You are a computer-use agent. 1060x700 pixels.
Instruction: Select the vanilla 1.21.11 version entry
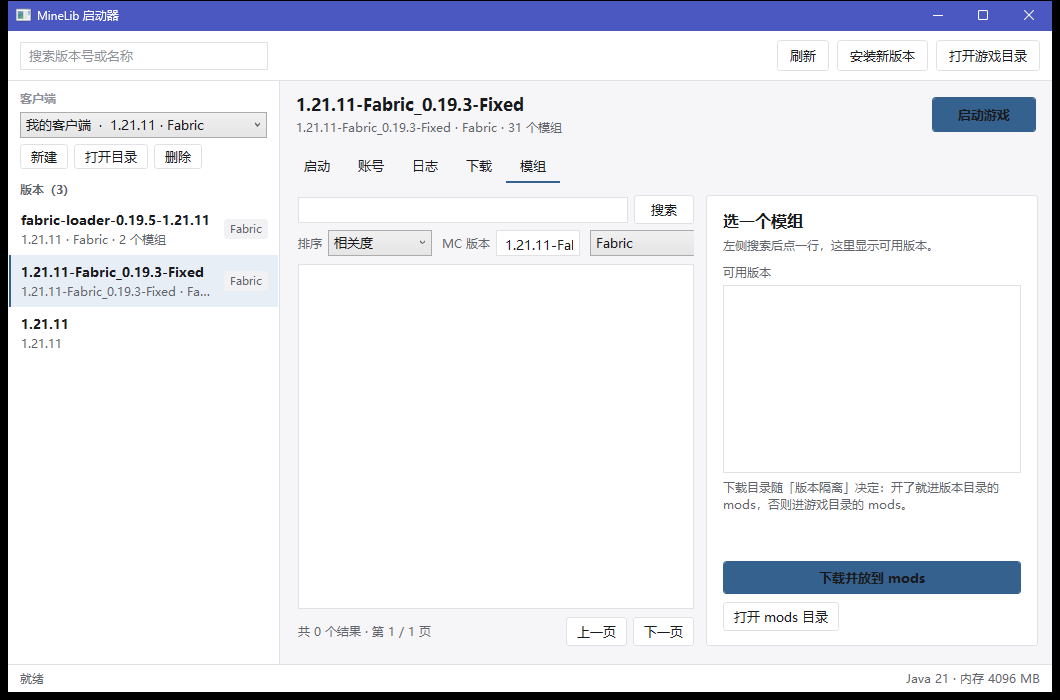click(x=143, y=333)
